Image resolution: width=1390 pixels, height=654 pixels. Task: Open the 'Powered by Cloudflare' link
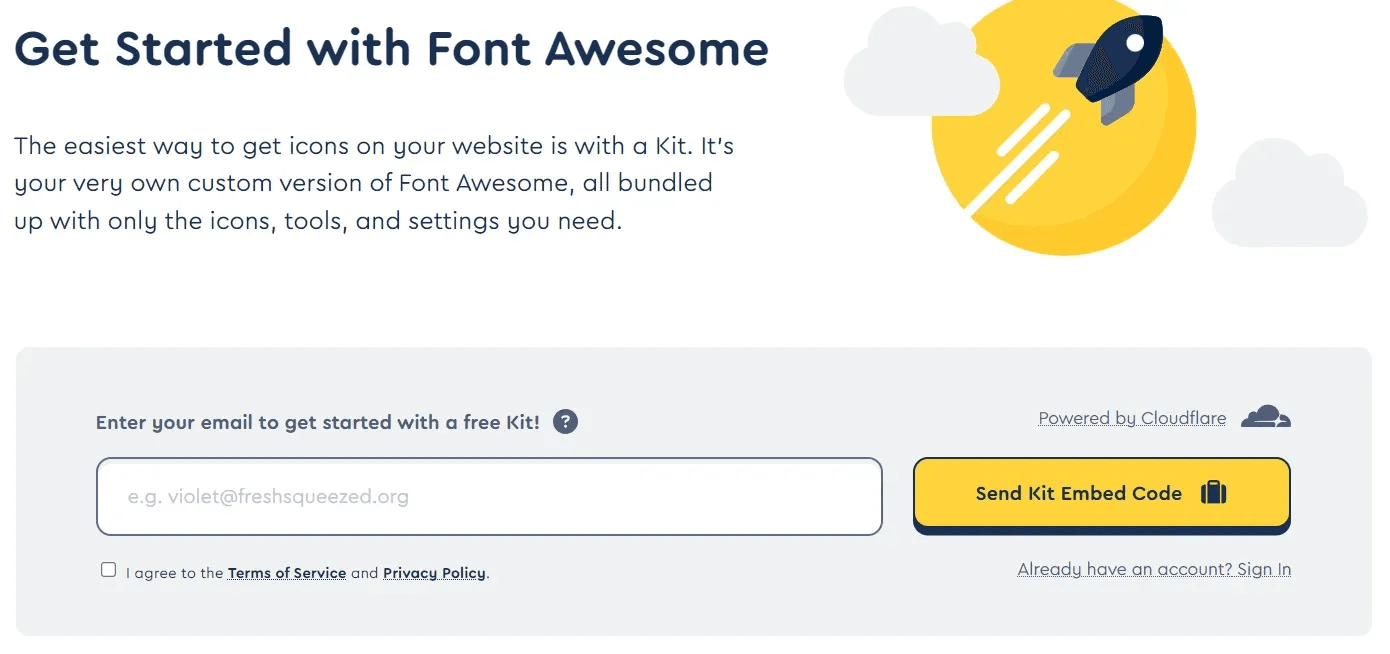pyautogui.click(x=1131, y=417)
